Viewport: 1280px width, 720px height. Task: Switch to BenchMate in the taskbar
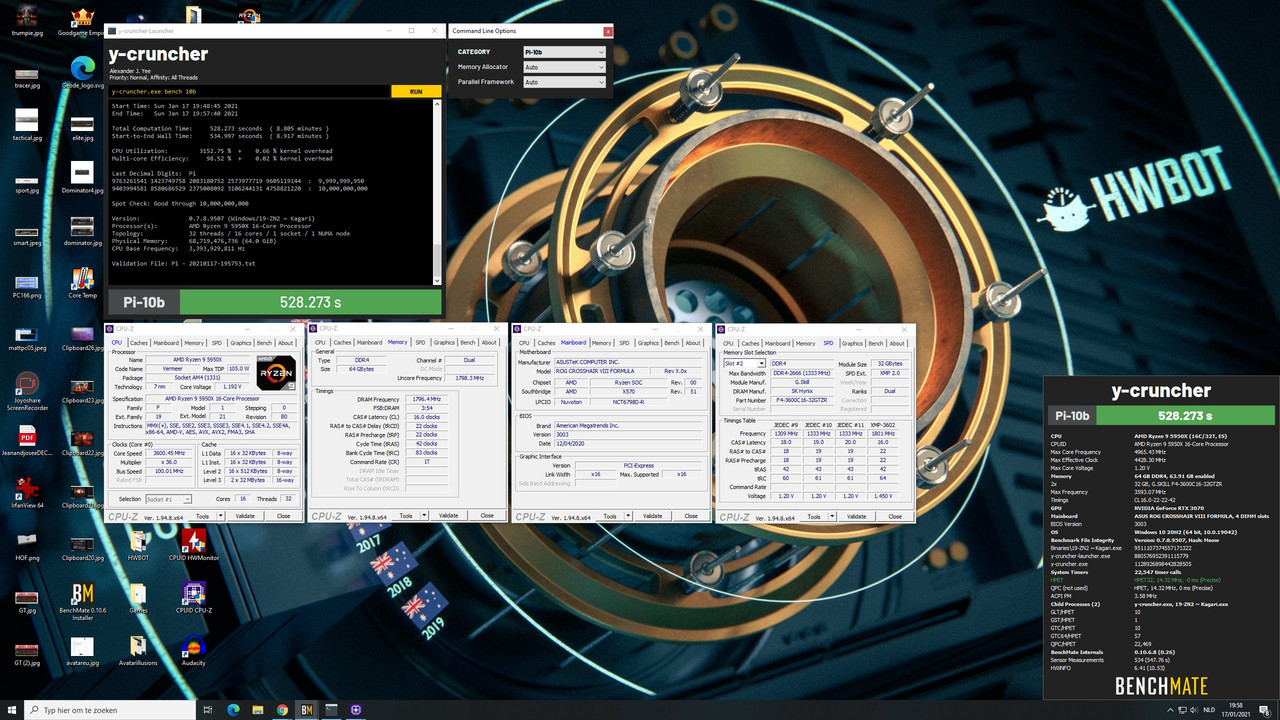tap(308, 709)
